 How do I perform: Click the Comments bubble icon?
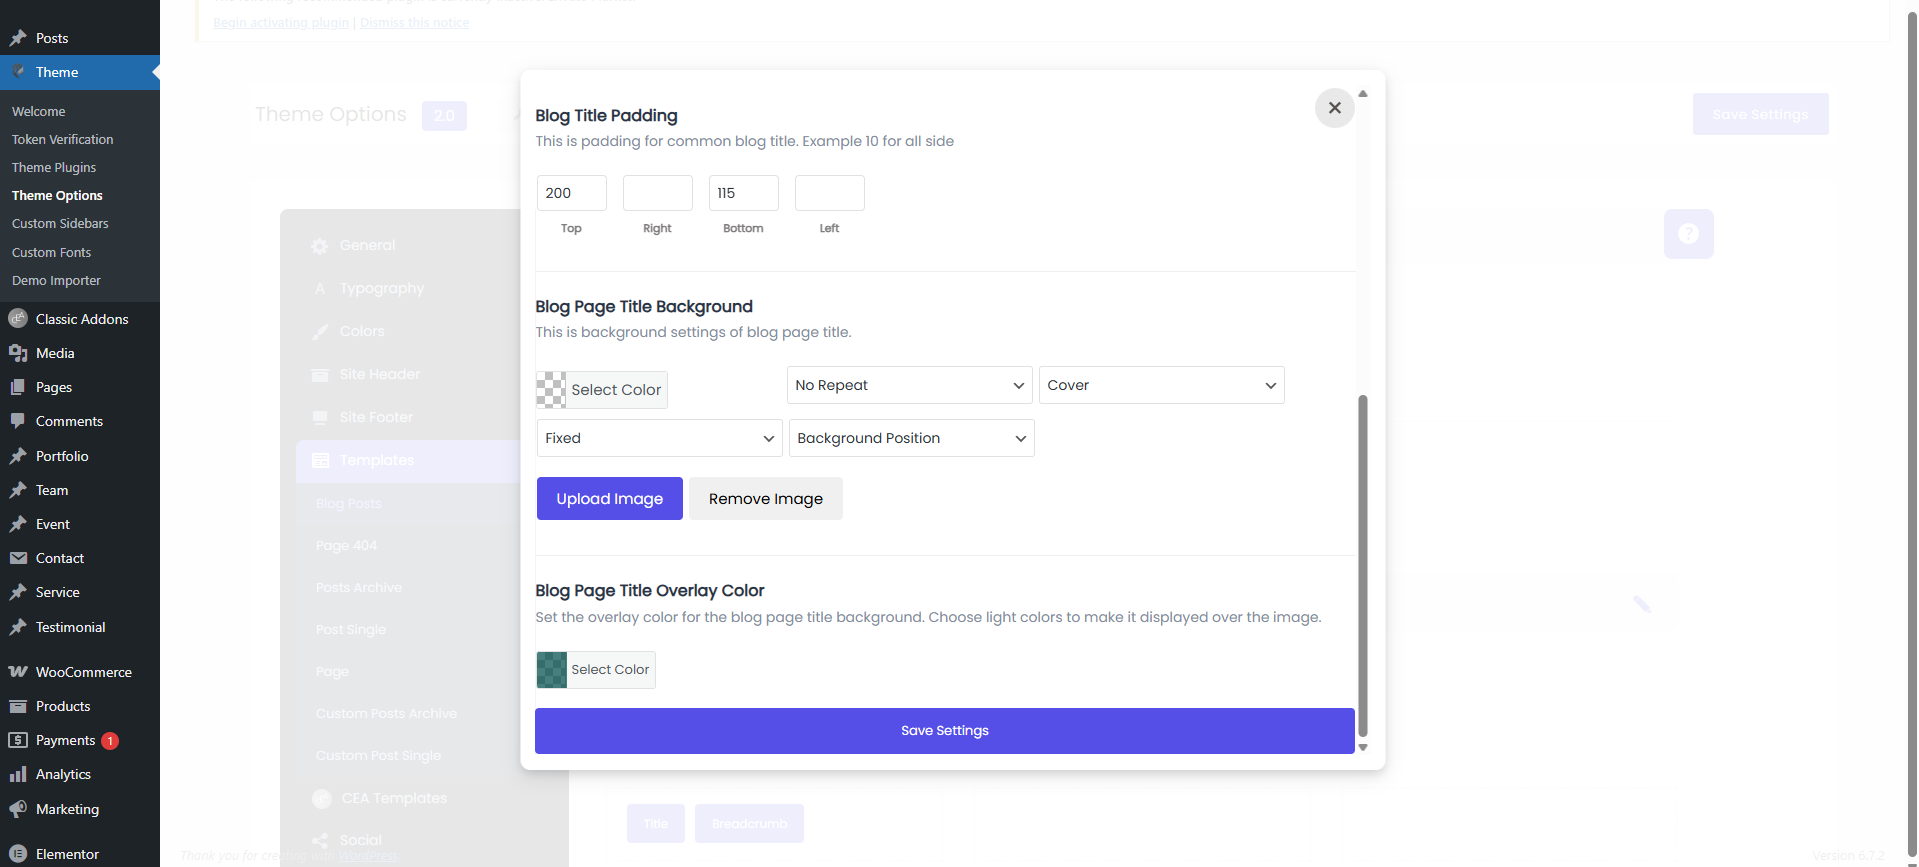18,421
